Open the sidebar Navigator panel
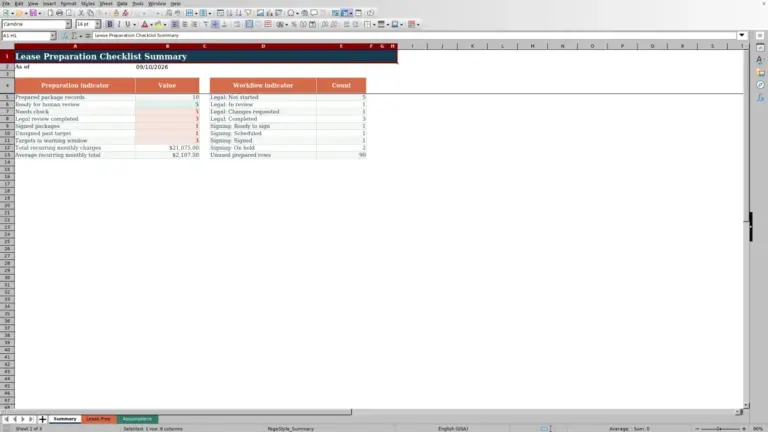768x432 pixels. coord(760,85)
